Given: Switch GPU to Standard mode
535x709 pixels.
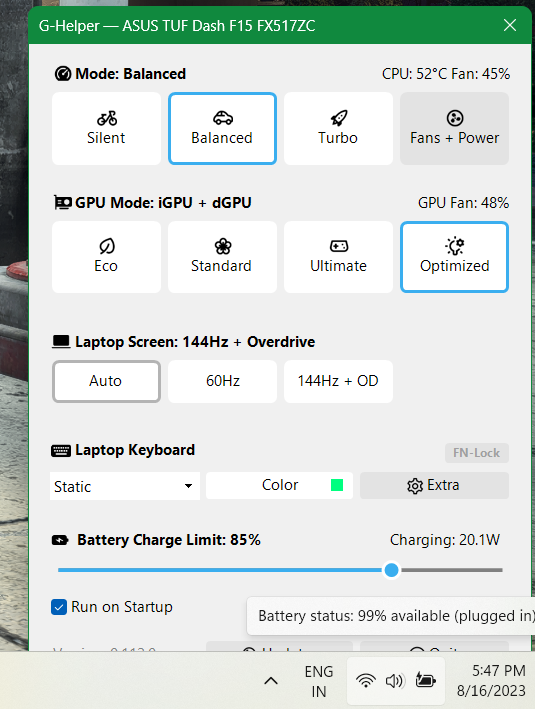Looking at the screenshot, I should click(222, 257).
